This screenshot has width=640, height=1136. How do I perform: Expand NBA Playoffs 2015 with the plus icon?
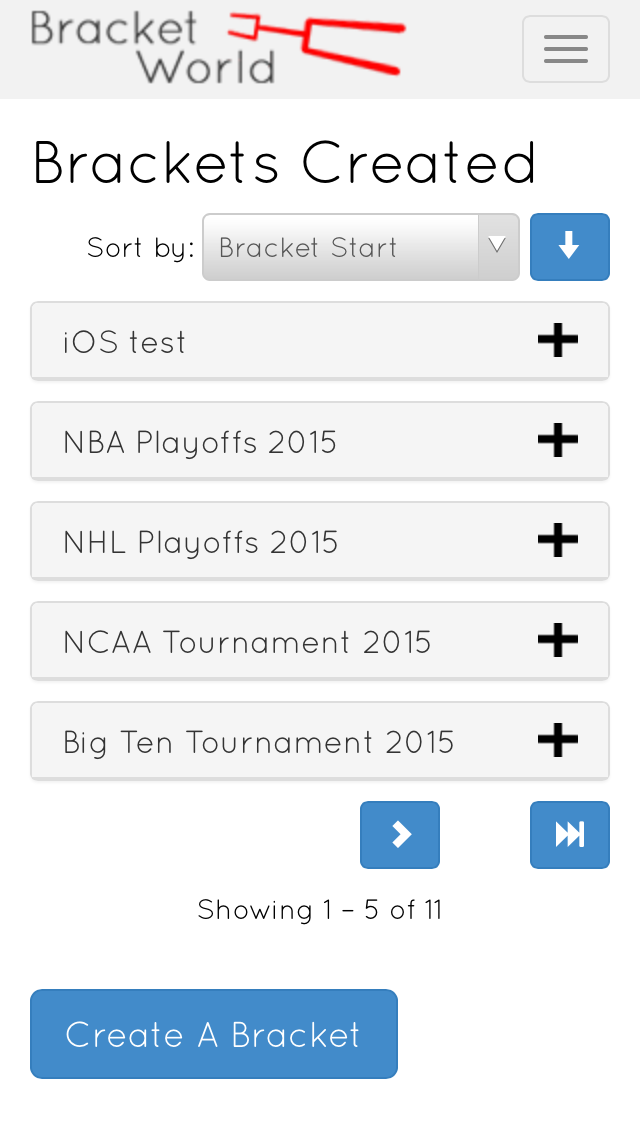[558, 441]
